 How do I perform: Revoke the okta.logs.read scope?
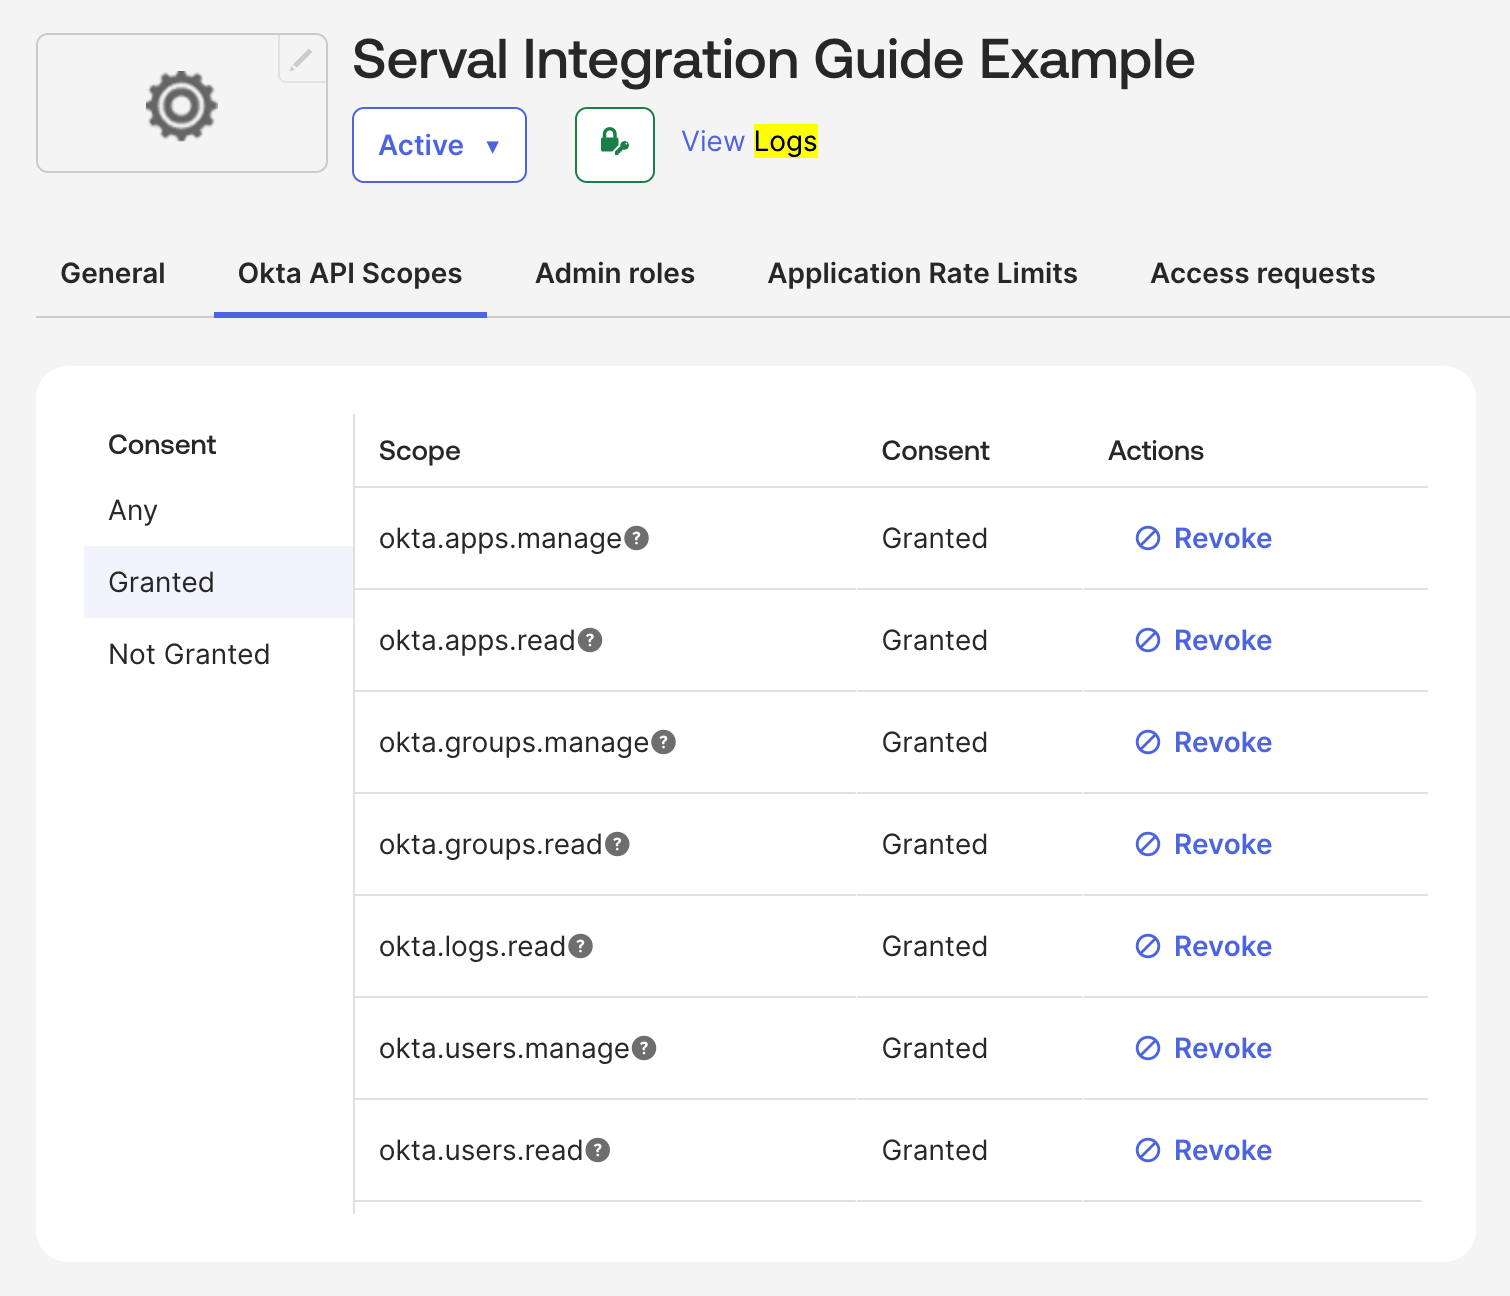tap(1204, 946)
